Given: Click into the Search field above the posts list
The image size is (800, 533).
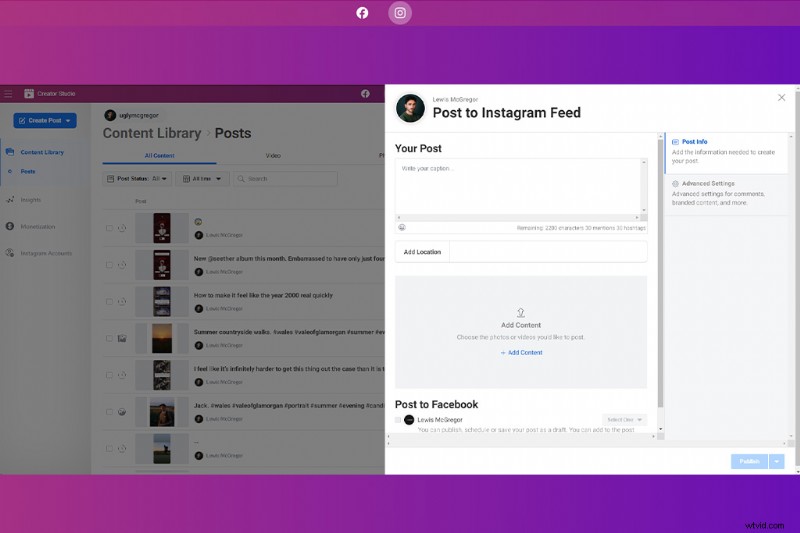Looking at the screenshot, I should (x=286, y=179).
